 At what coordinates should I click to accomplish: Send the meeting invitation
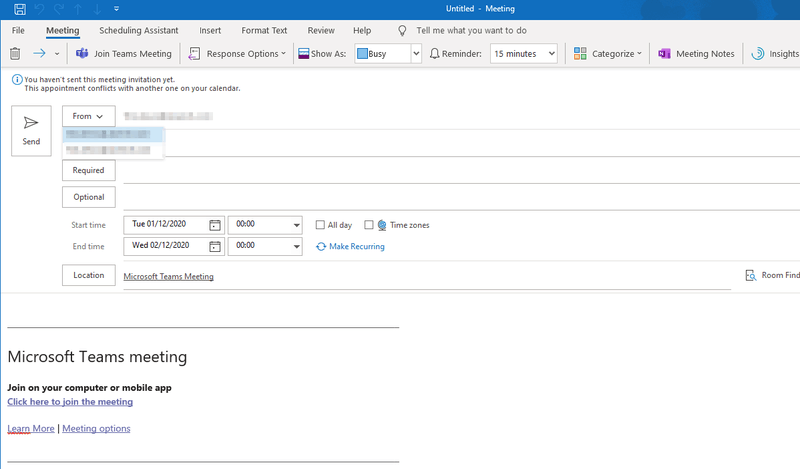coord(31,131)
